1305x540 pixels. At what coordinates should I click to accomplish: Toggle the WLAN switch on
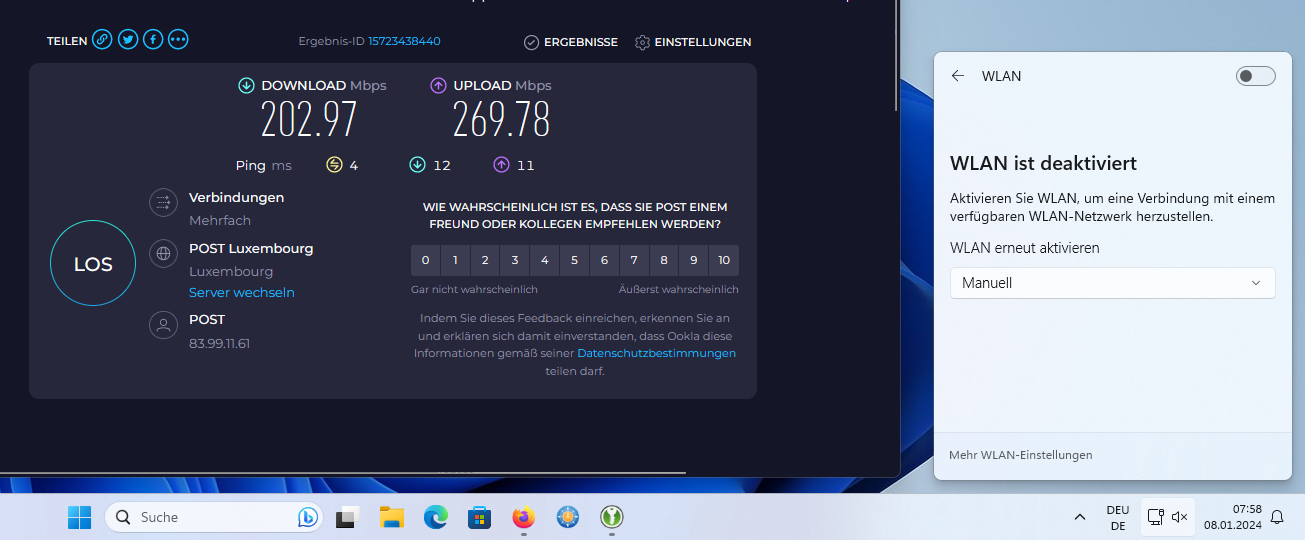(x=1256, y=76)
